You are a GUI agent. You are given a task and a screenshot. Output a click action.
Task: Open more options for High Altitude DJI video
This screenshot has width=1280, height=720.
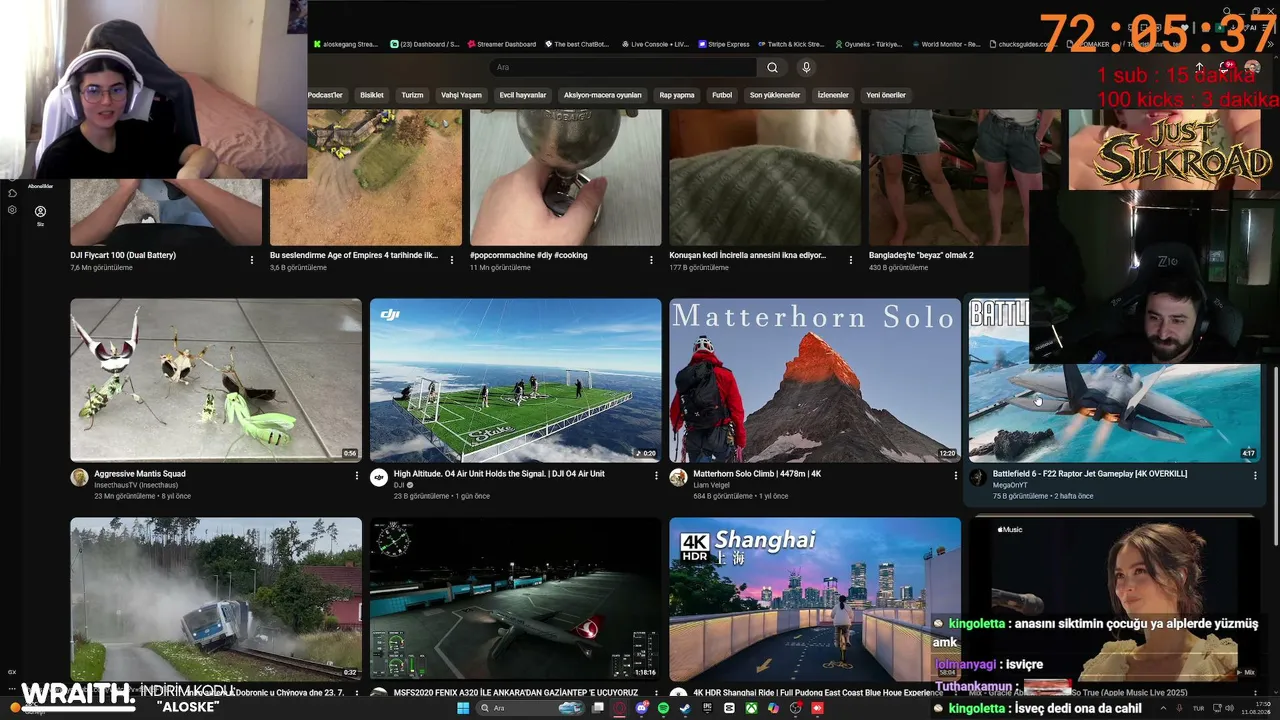coord(656,476)
